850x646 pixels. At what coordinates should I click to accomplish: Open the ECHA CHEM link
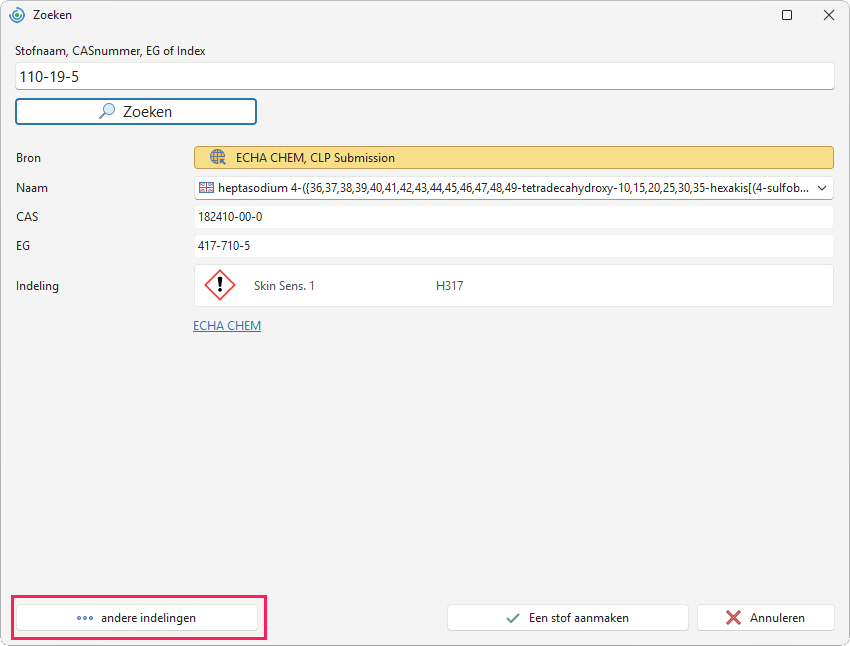tap(227, 325)
